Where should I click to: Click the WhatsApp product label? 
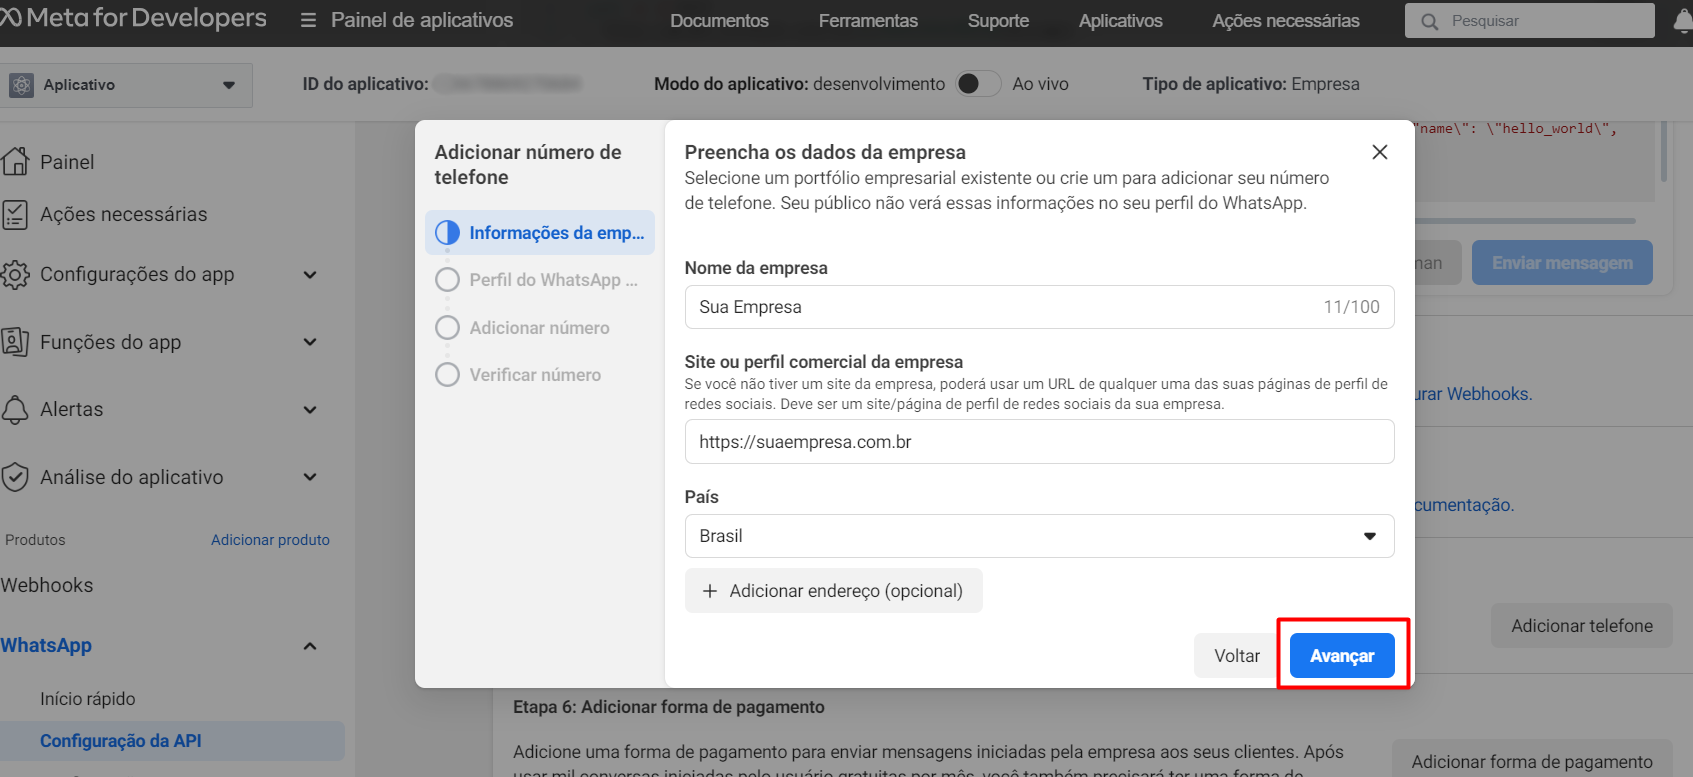click(46, 645)
